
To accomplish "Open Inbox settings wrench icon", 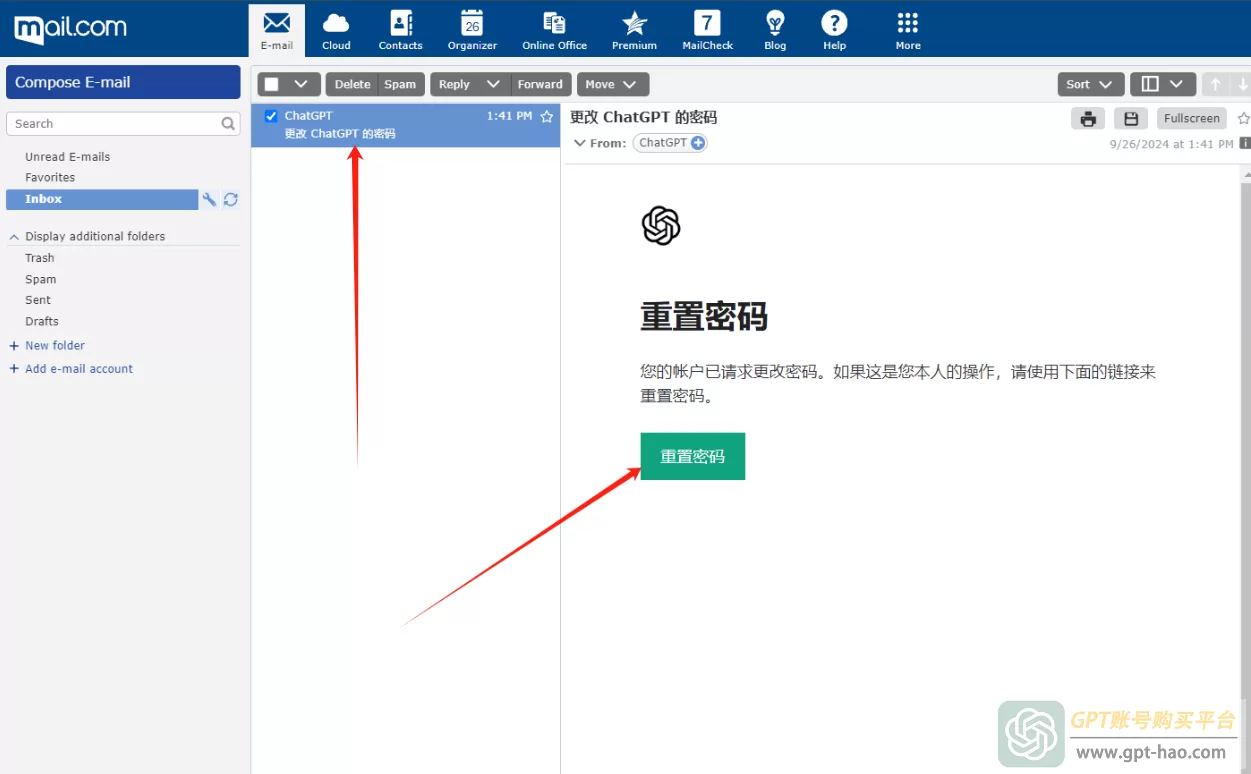I will point(209,200).
